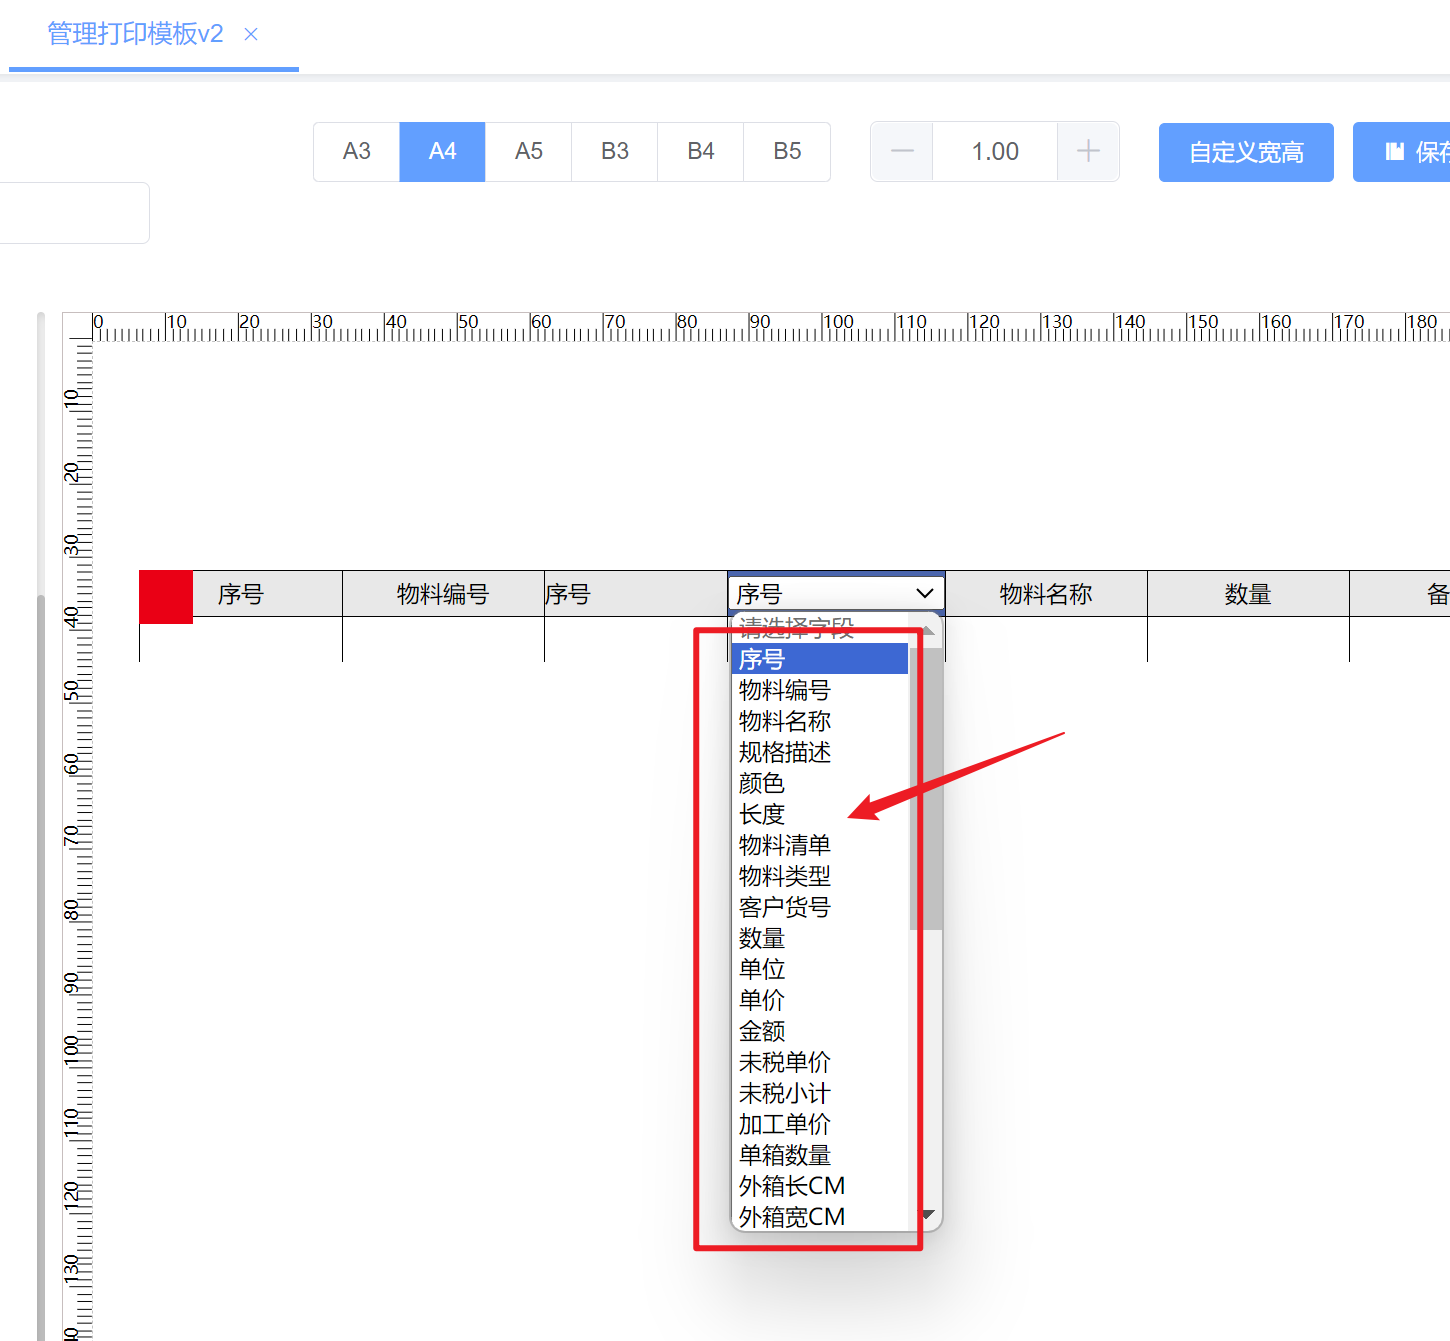This screenshot has width=1450, height=1341.
Task: Open the 自定义宽高 custom size button
Action: (x=1245, y=152)
